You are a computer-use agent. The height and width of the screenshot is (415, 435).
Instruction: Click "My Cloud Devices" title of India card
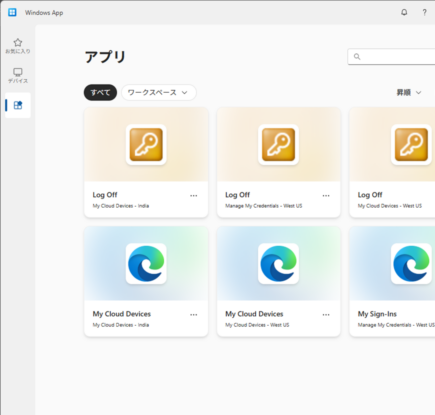[x=122, y=314]
